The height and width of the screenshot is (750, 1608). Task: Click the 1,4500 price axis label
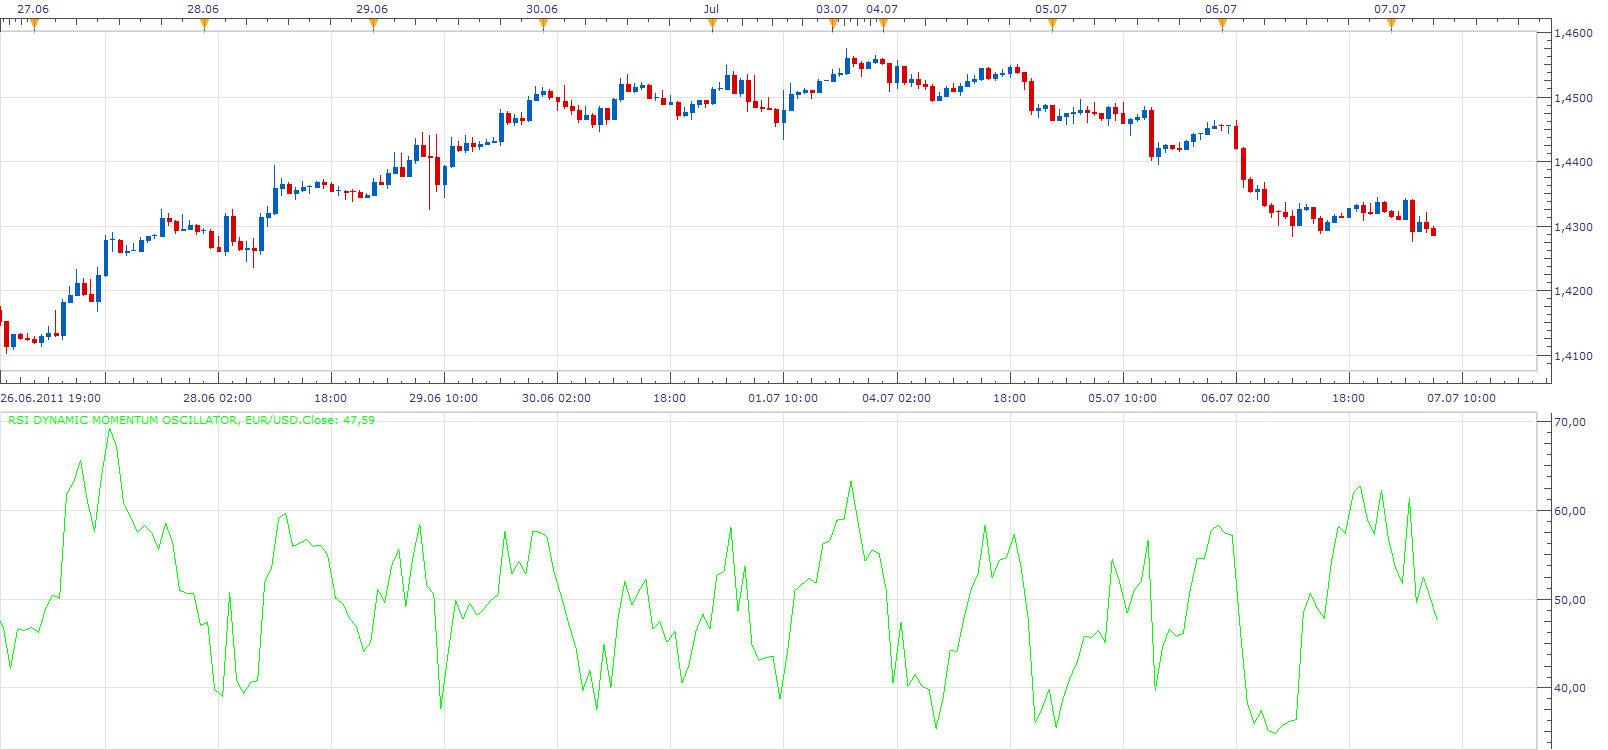pyautogui.click(x=1573, y=98)
